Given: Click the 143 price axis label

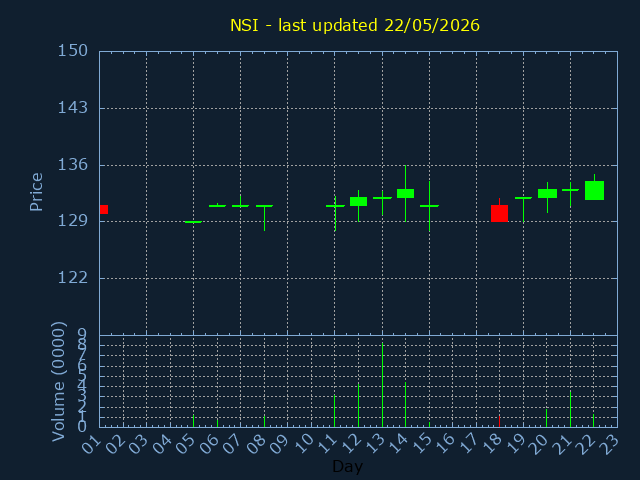Looking at the screenshot, I should click(73, 108).
